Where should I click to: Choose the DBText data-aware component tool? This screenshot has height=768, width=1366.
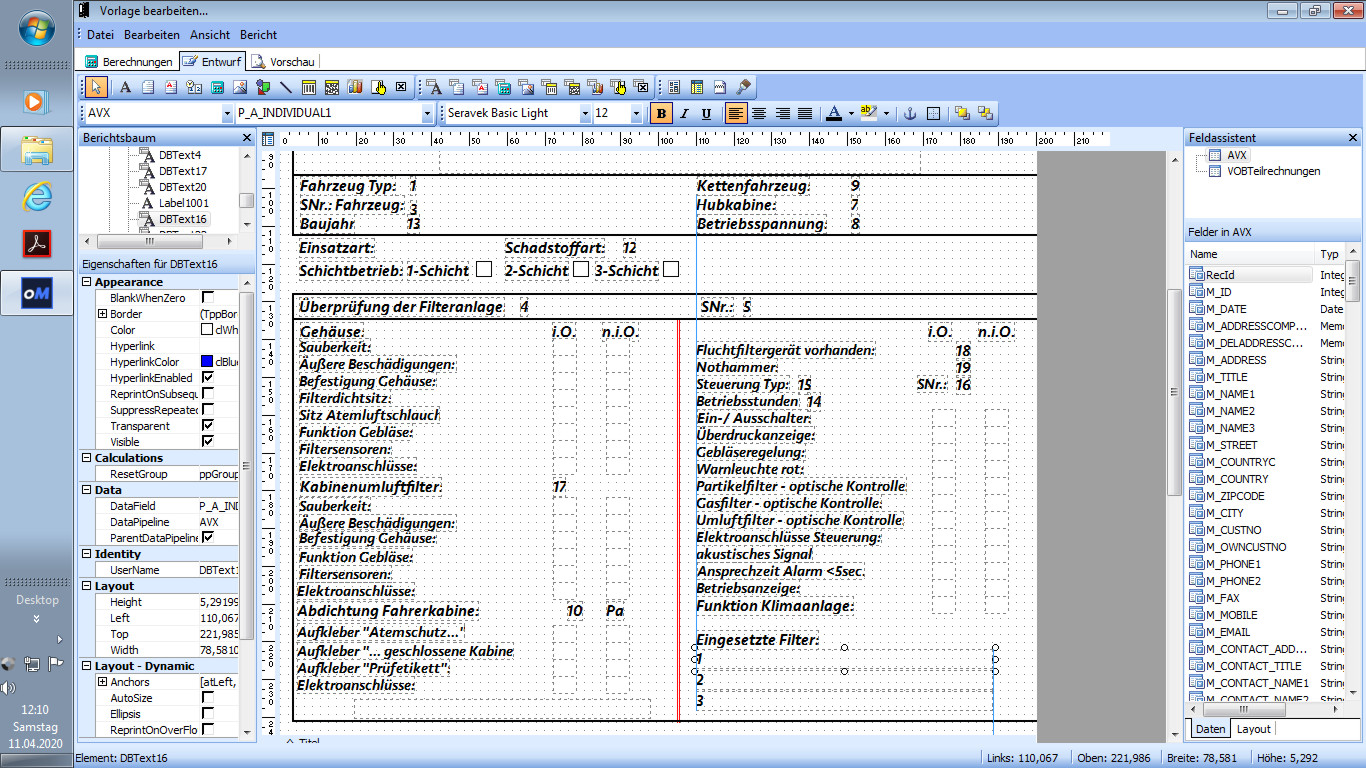point(434,87)
